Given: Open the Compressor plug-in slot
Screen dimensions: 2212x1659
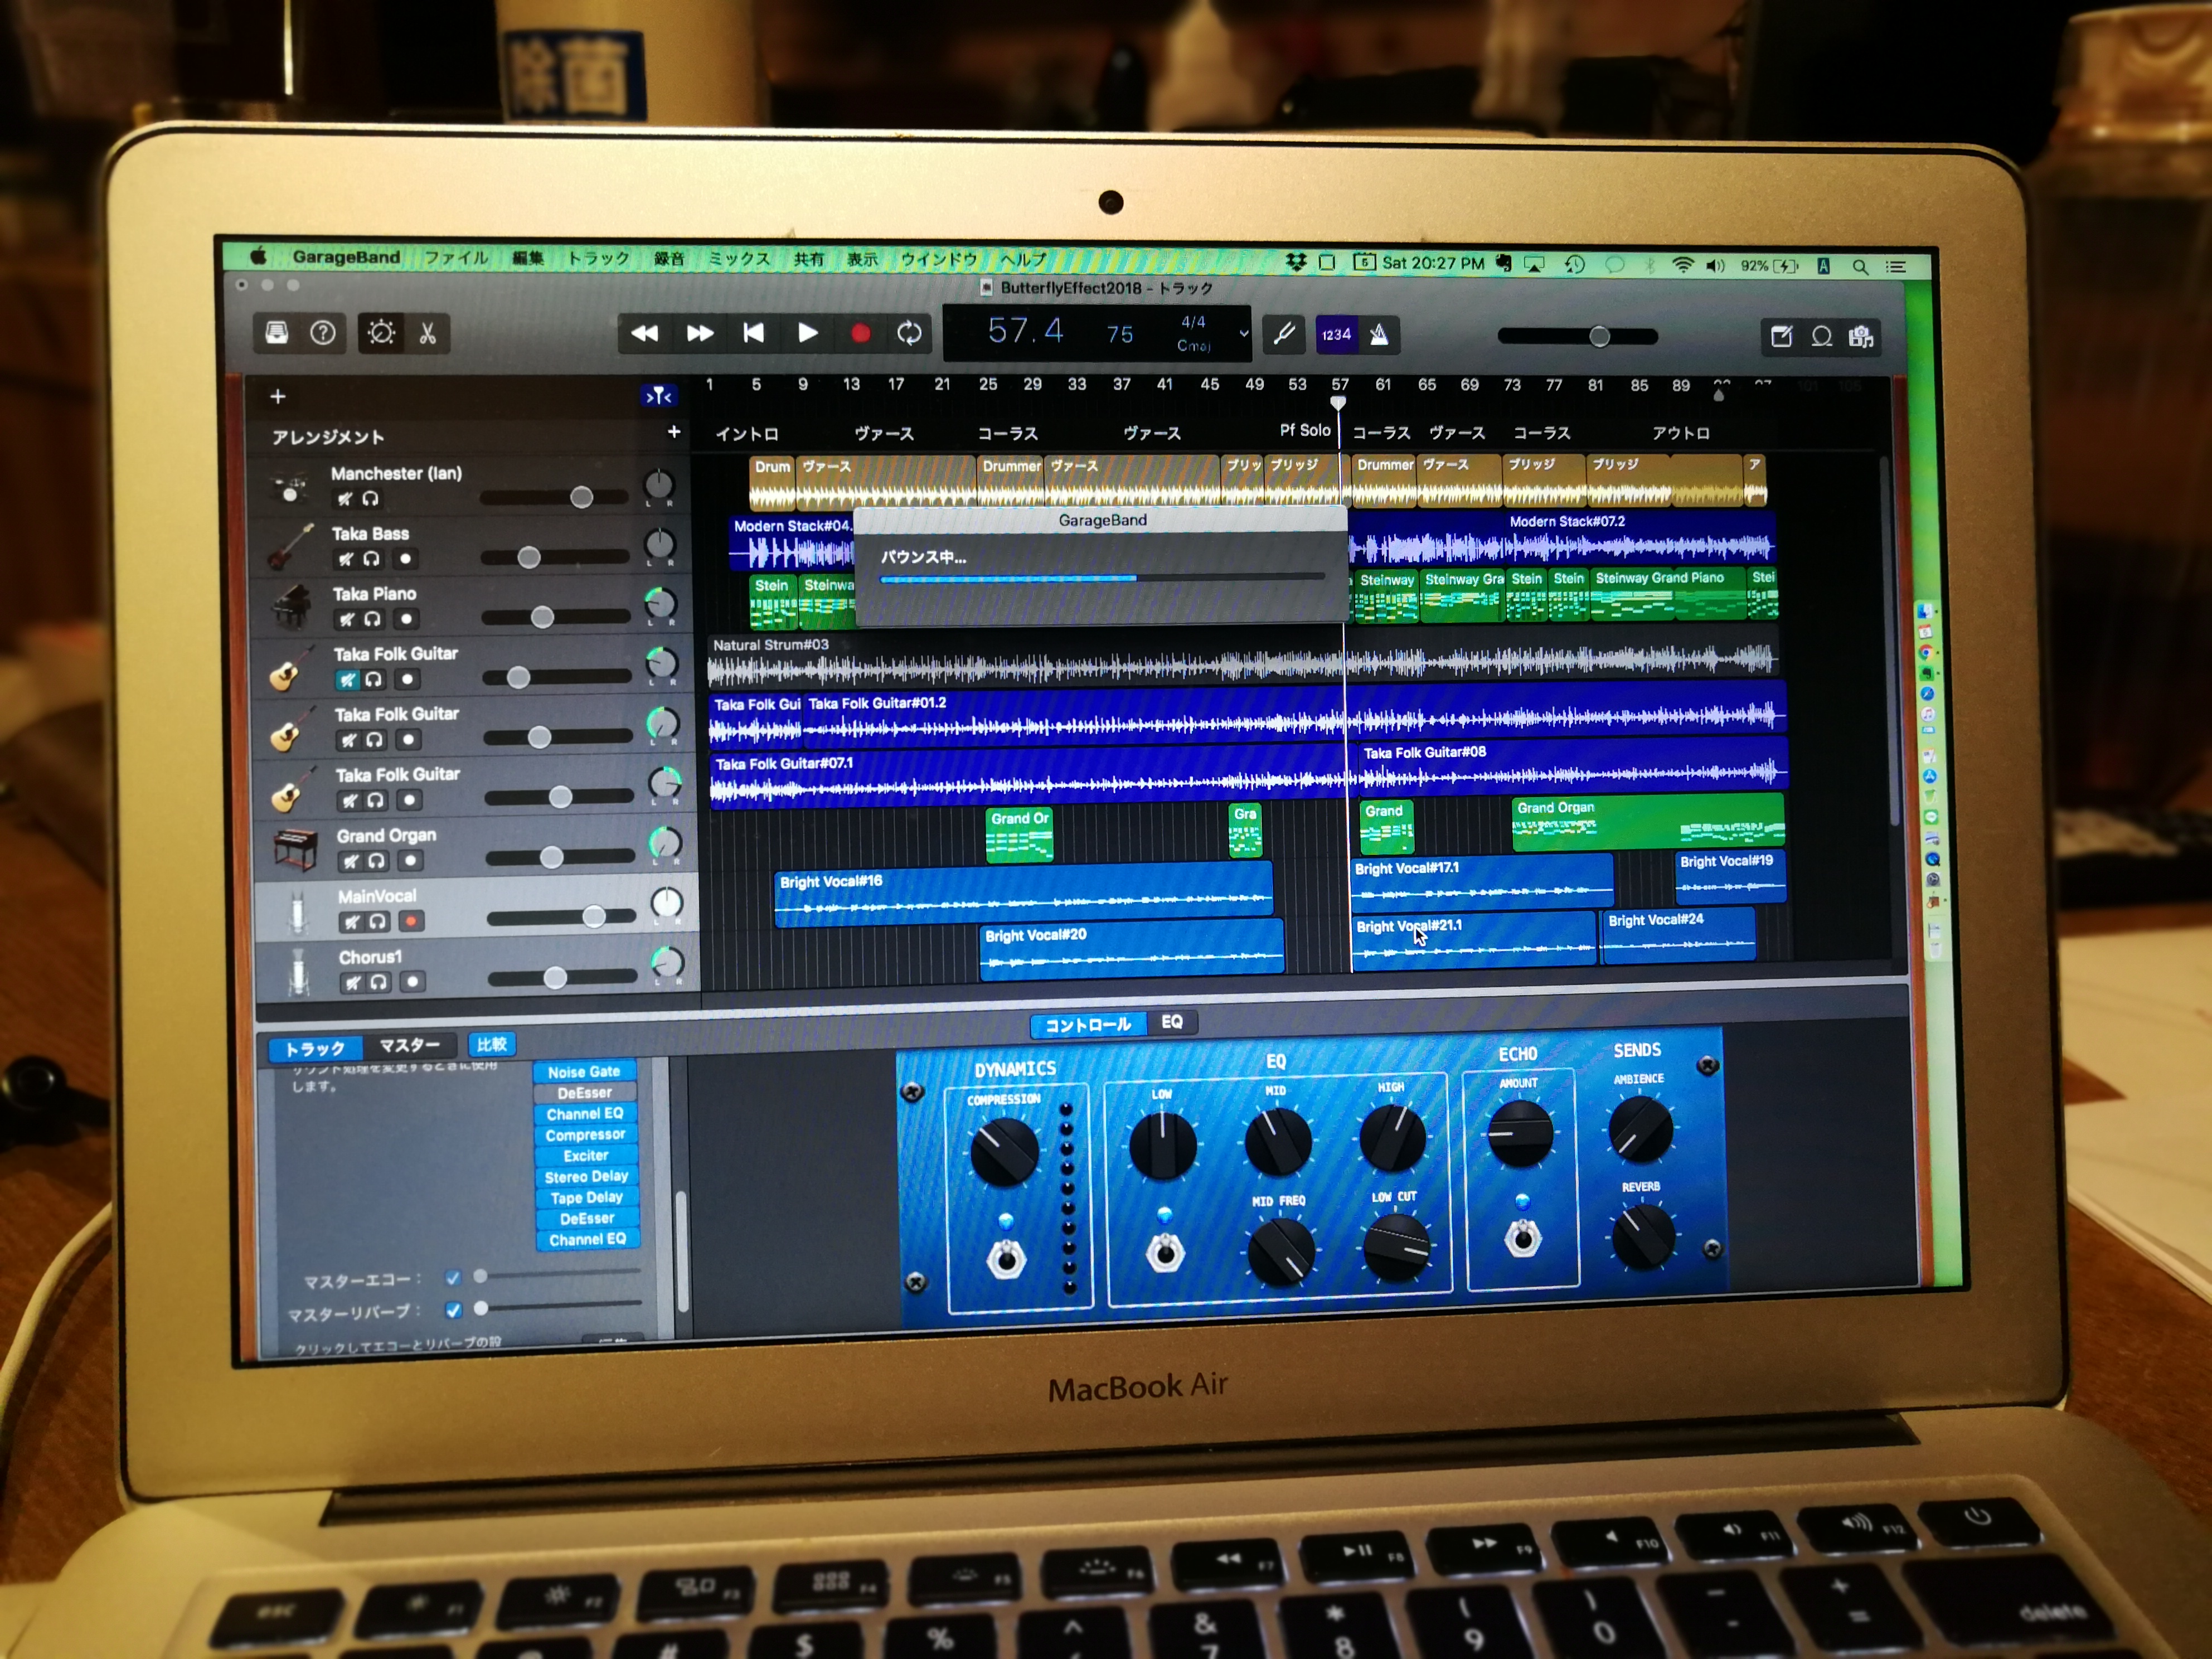Looking at the screenshot, I should click(585, 1135).
